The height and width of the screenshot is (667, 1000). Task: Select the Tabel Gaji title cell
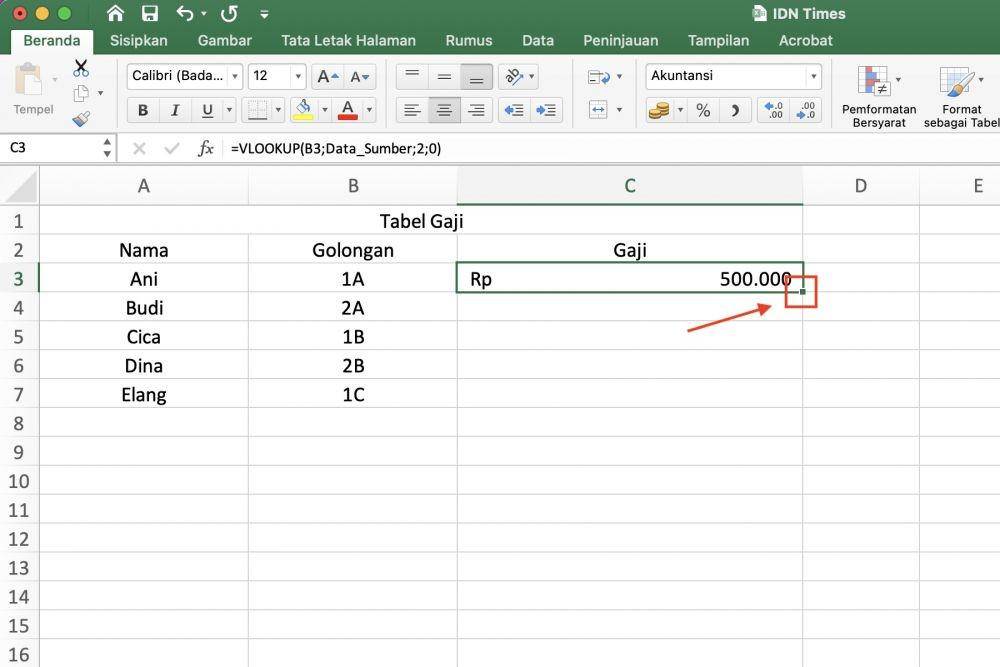[x=421, y=221]
